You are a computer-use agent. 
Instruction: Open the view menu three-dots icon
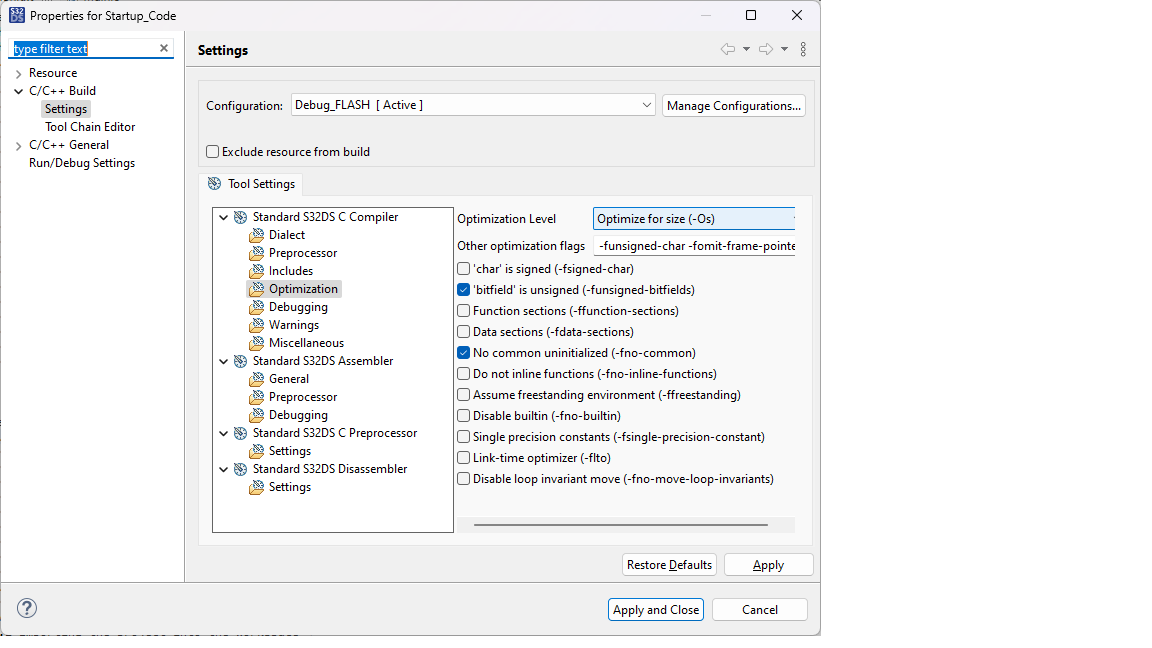803,50
